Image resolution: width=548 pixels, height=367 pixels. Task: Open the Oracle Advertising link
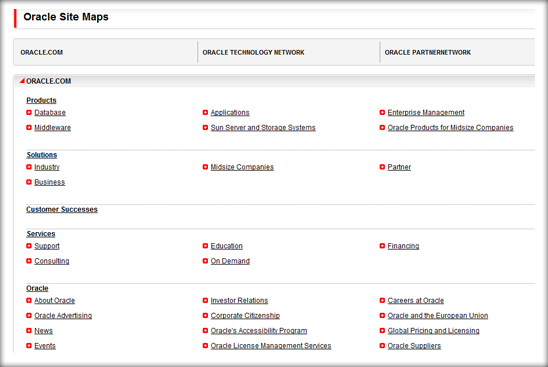pyautogui.click(x=63, y=316)
